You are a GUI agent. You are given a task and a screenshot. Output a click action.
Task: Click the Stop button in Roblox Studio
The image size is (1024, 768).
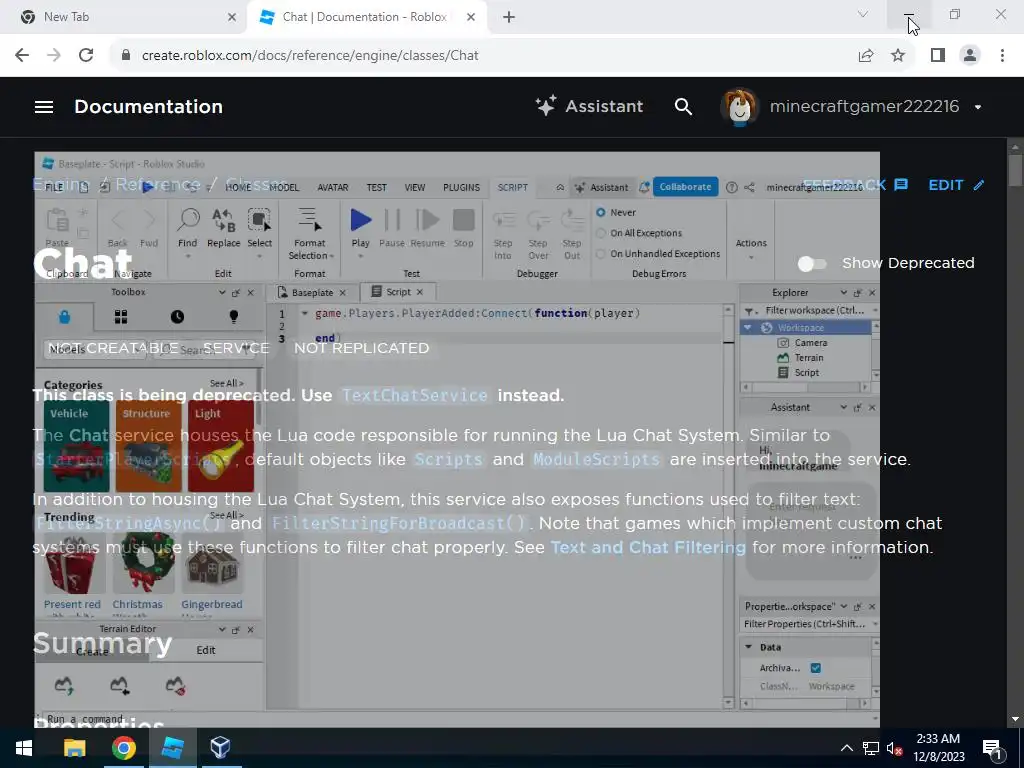464,229
